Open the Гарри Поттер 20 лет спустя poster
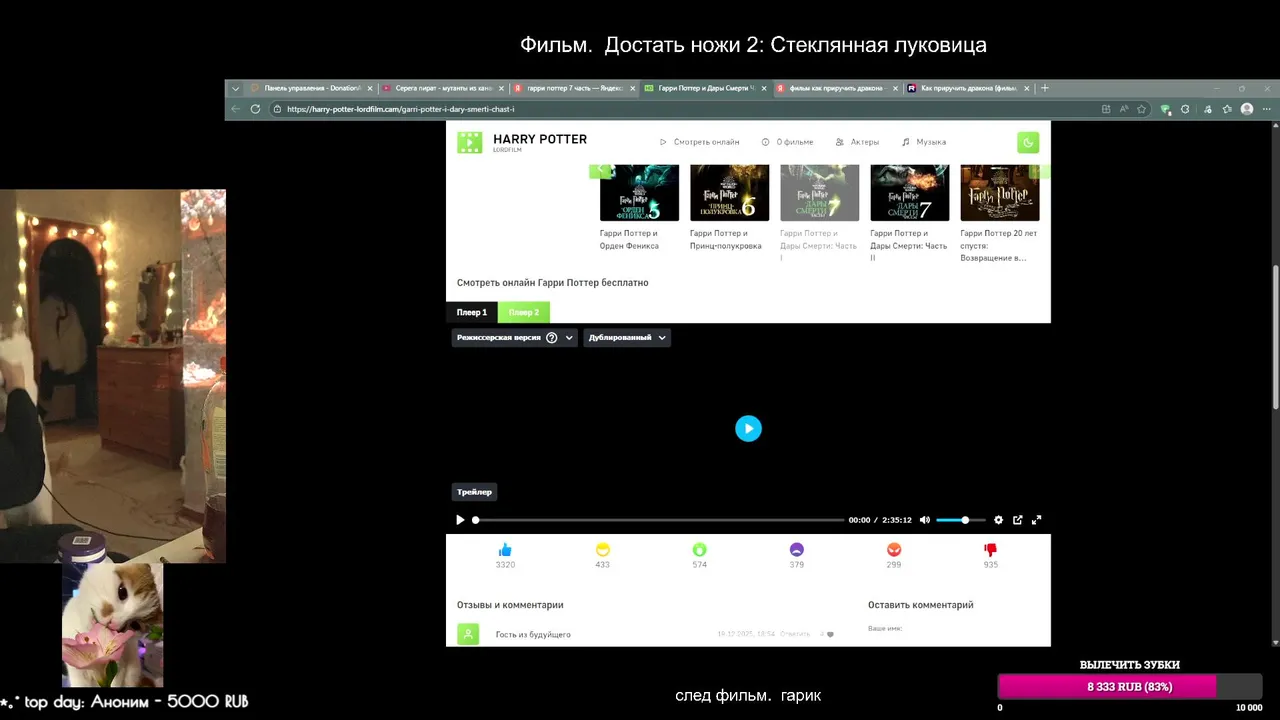The height and width of the screenshot is (720, 1280). (999, 193)
